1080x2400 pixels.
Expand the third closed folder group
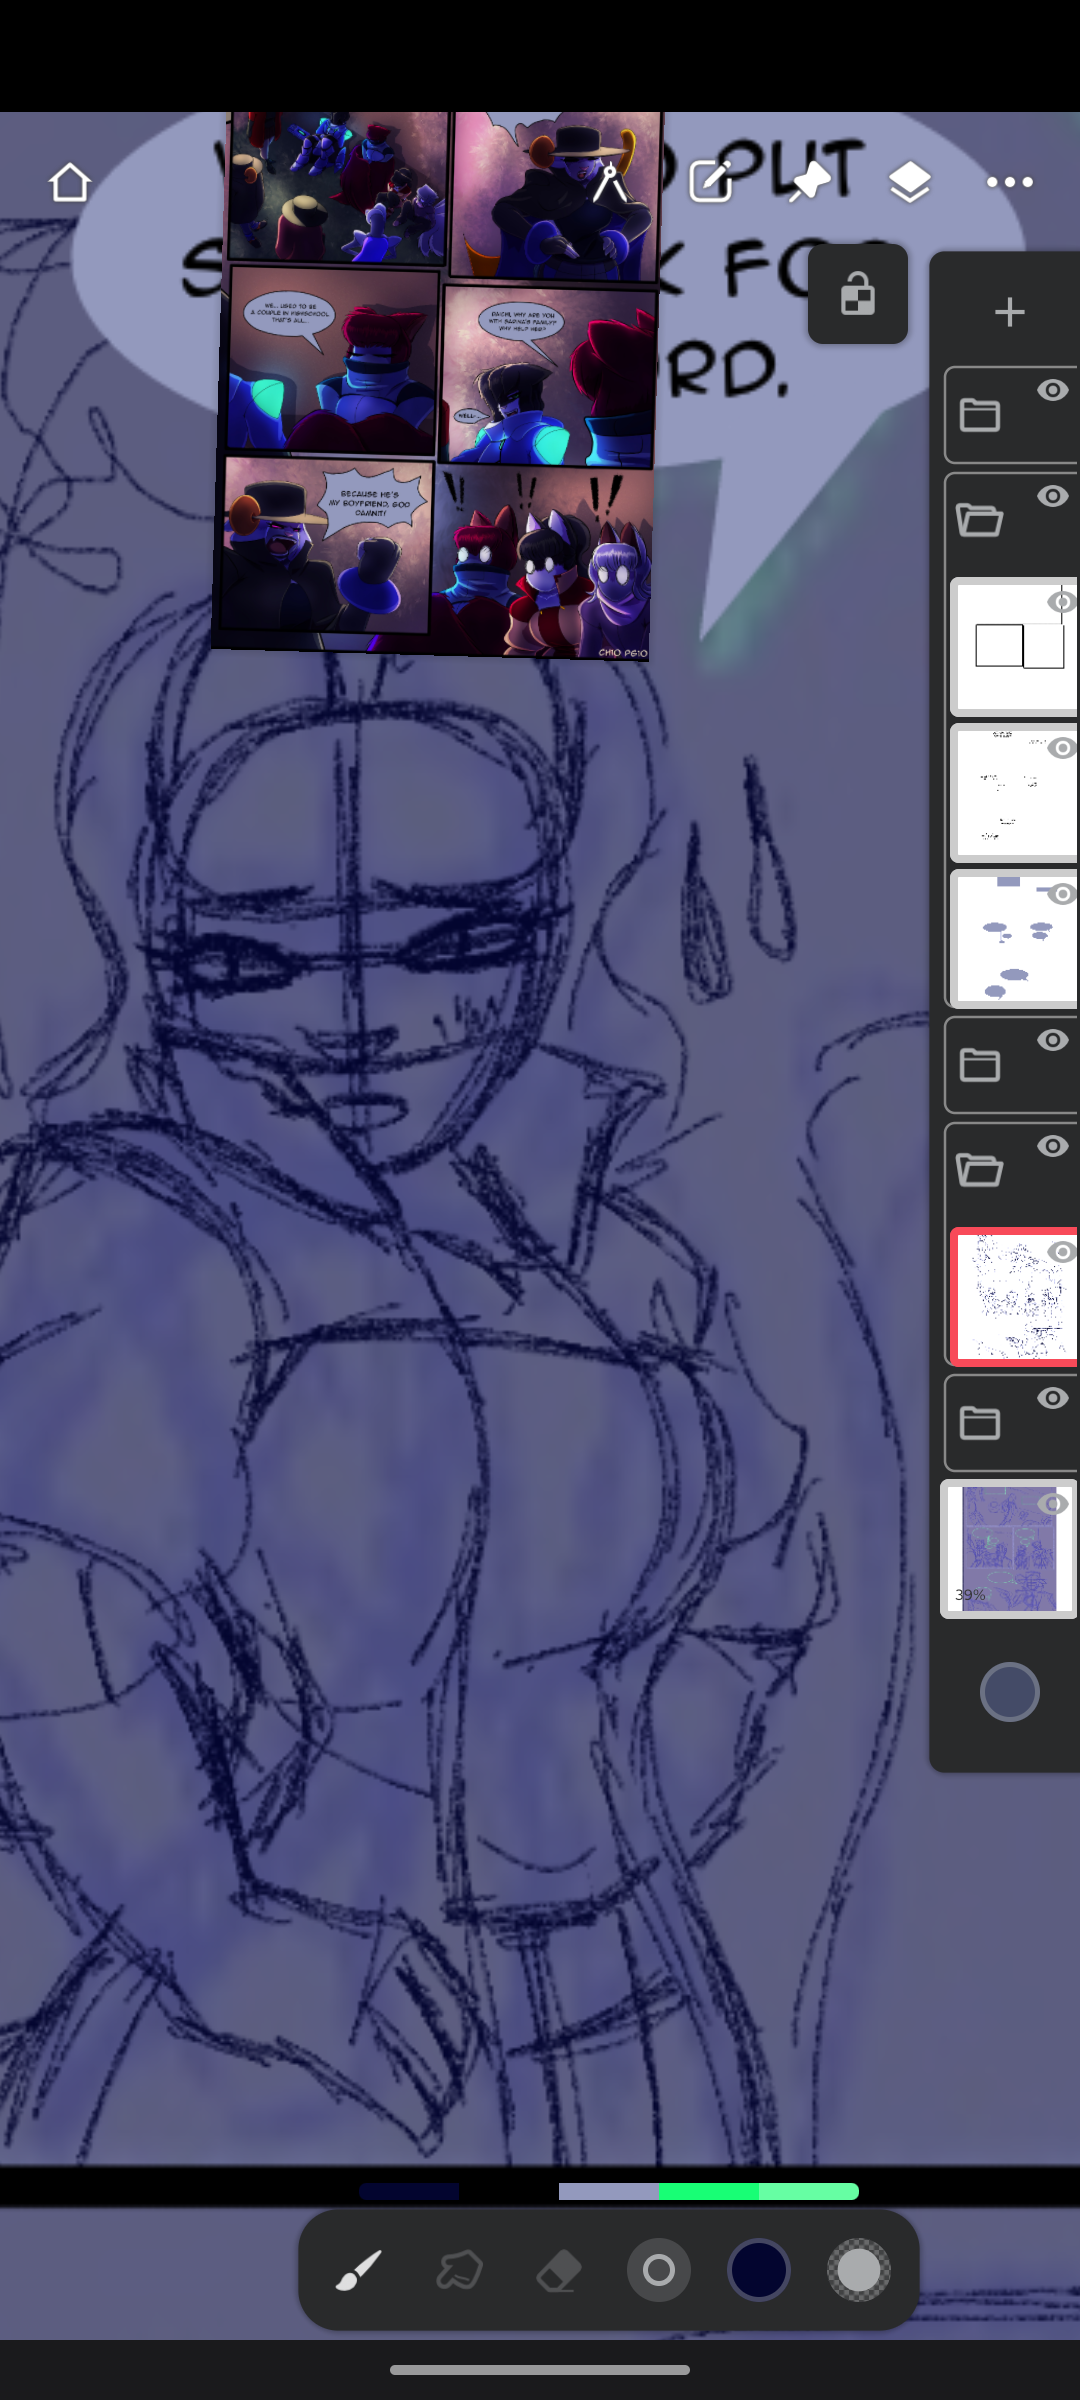980,1064
